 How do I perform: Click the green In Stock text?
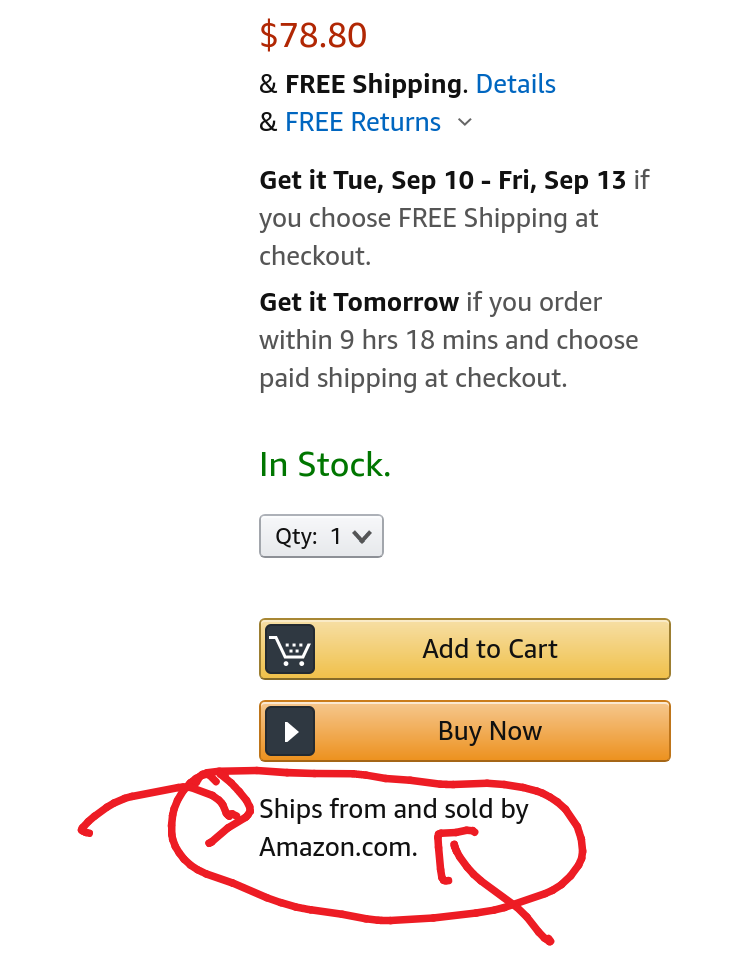[325, 464]
